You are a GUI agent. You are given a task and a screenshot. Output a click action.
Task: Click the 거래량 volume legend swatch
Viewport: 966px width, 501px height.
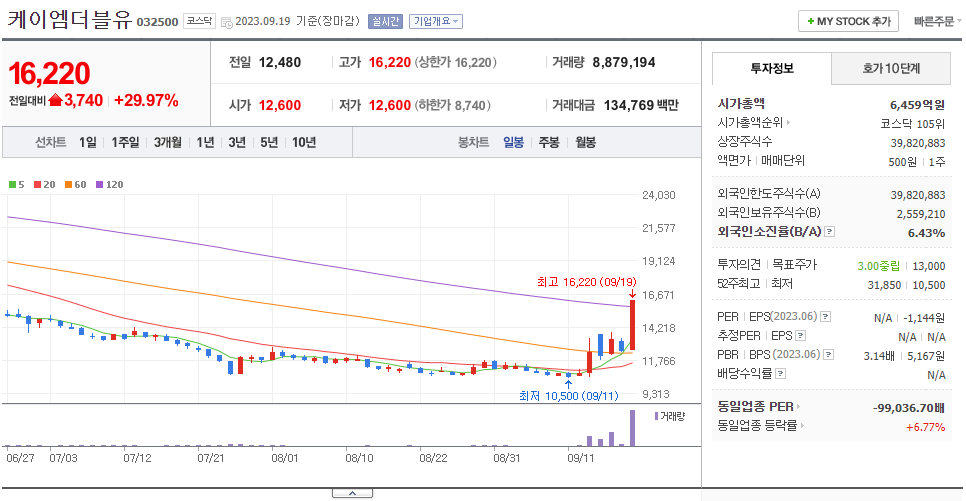click(657, 416)
